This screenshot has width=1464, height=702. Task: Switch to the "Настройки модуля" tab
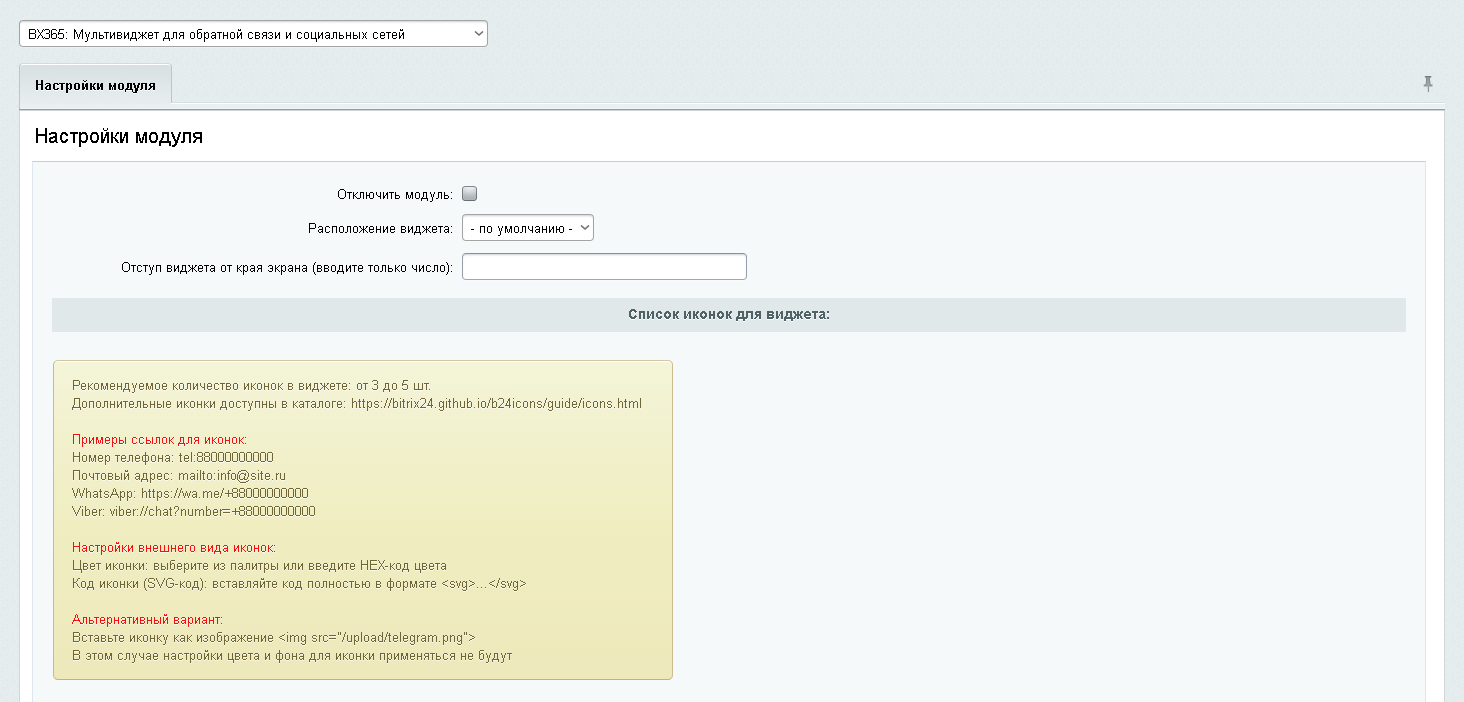(x=95, y=85)
